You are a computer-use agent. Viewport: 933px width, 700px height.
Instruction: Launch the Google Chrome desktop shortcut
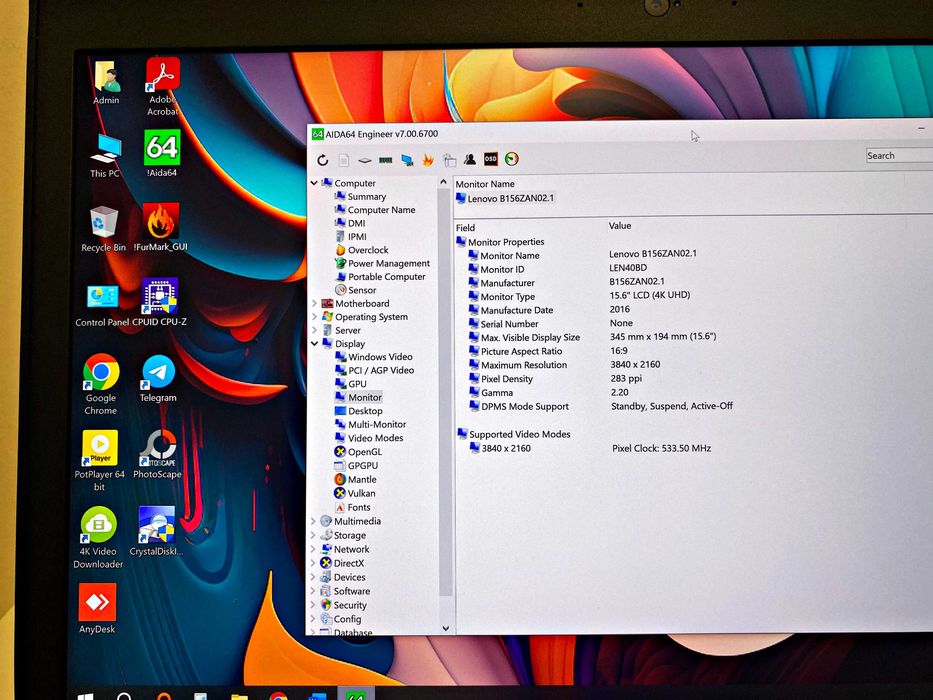[x=101, y=385]
